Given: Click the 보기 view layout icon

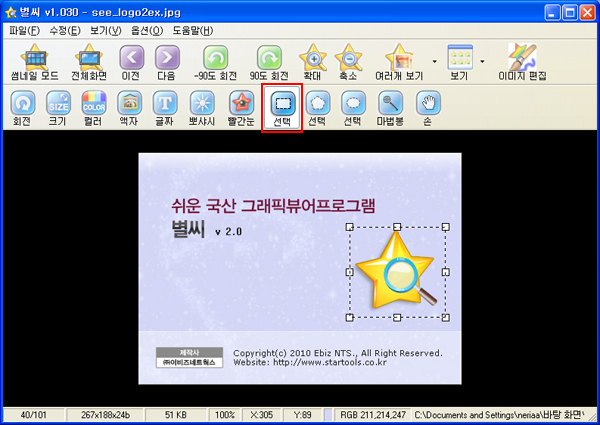Looking at the screenshot, I should point(460,62).
